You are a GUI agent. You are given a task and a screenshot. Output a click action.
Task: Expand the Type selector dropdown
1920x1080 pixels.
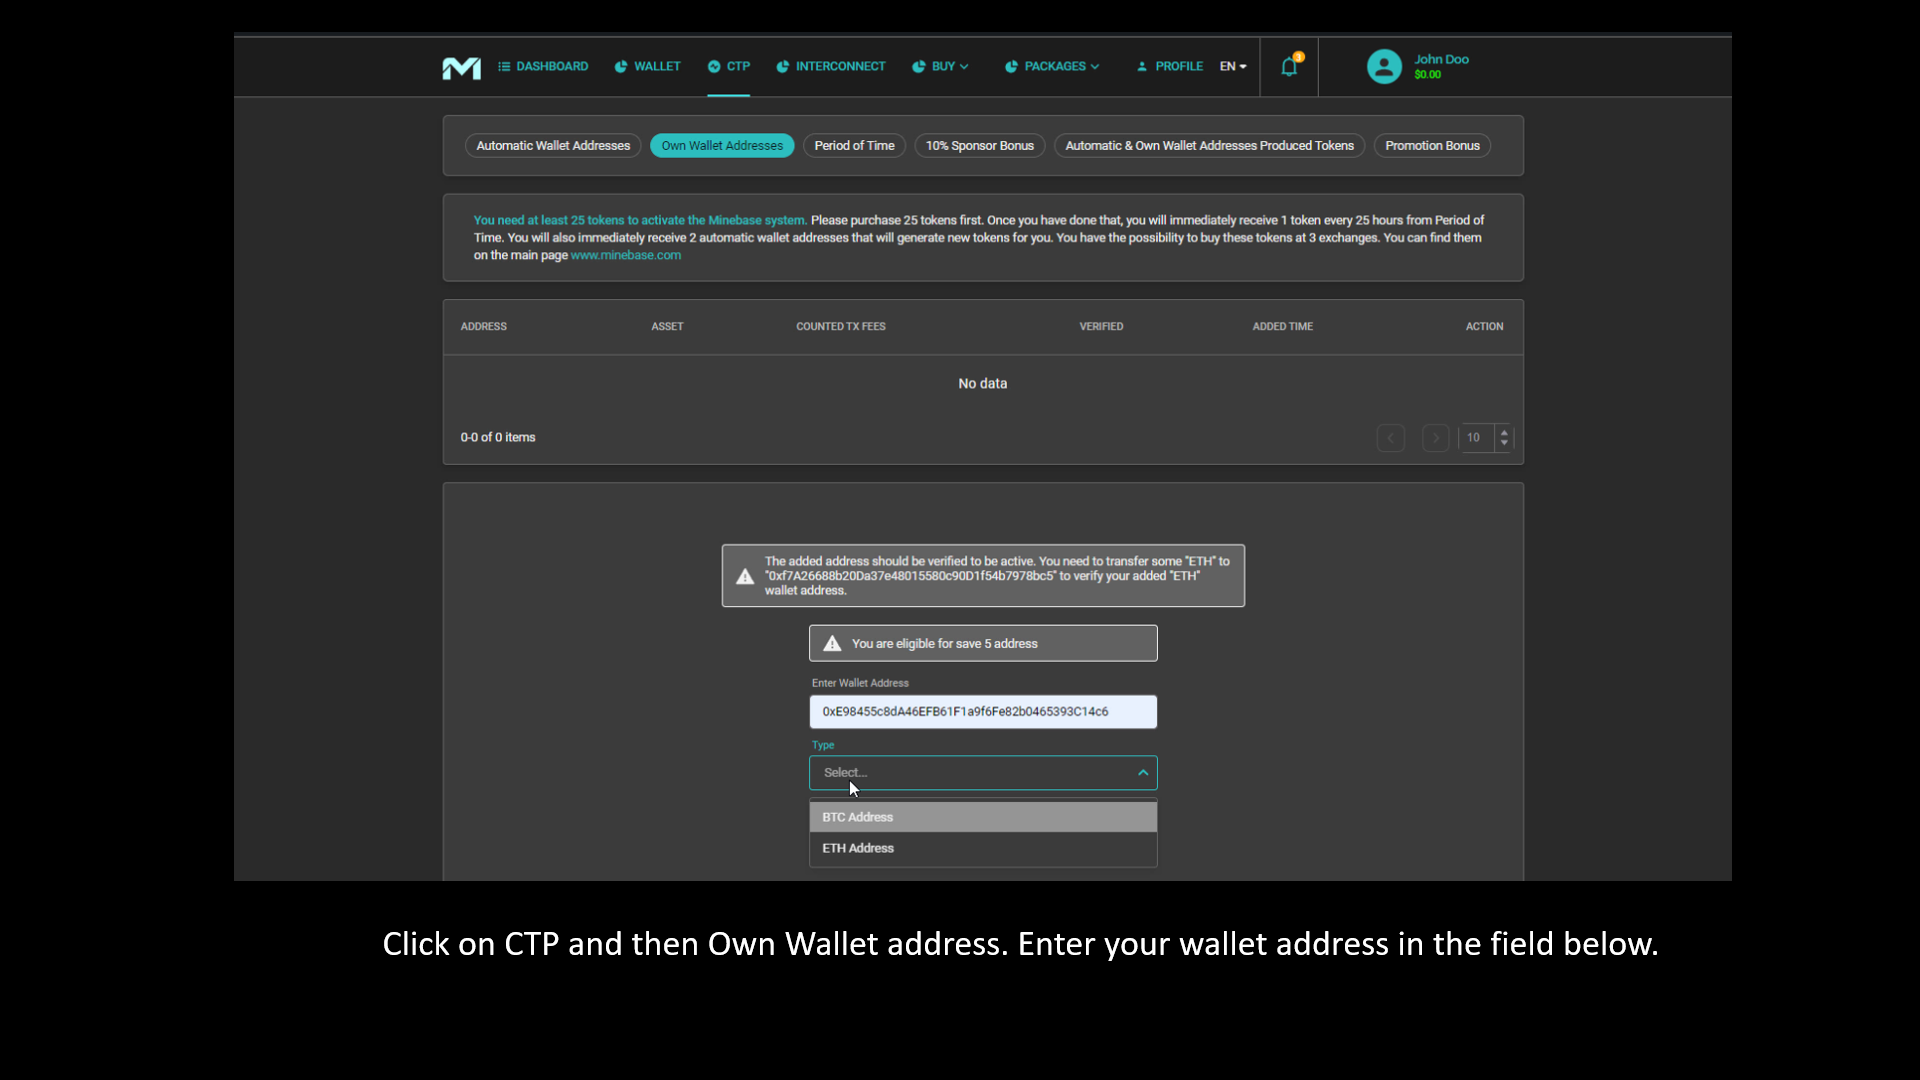tap(982, 771)
